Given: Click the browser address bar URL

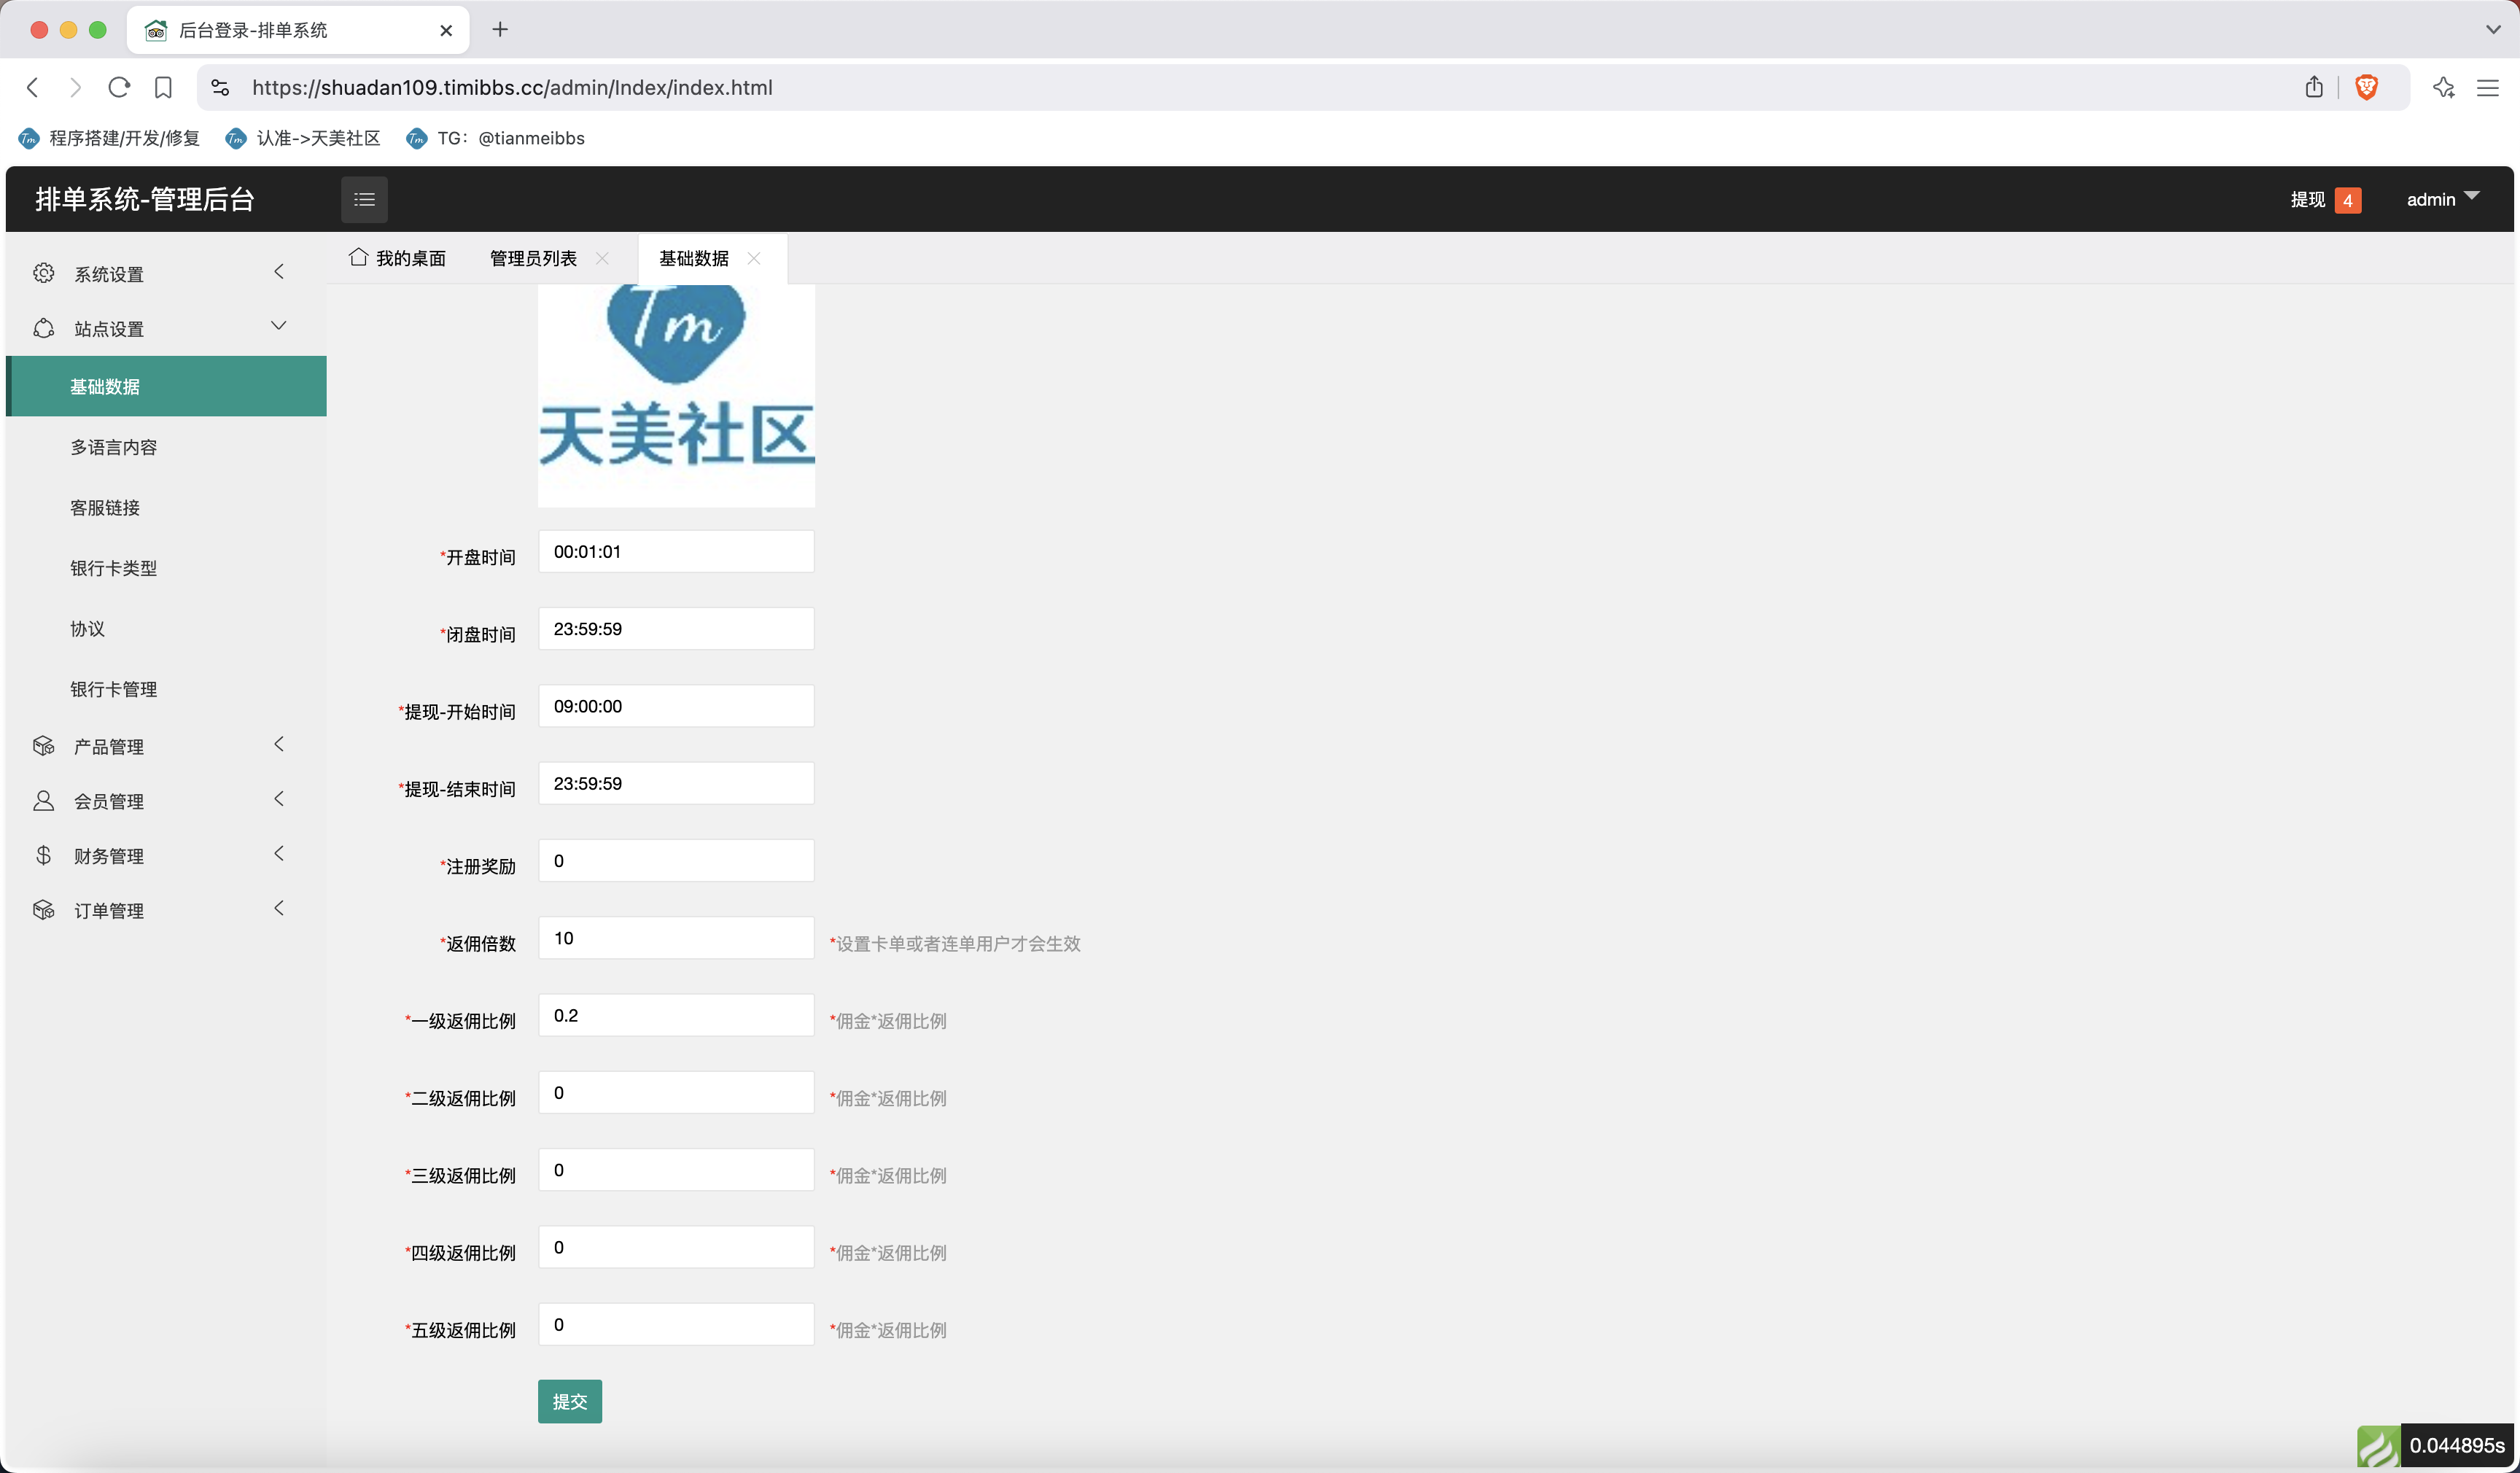Looking at the screenshot, I should click(x=512, y=88).
